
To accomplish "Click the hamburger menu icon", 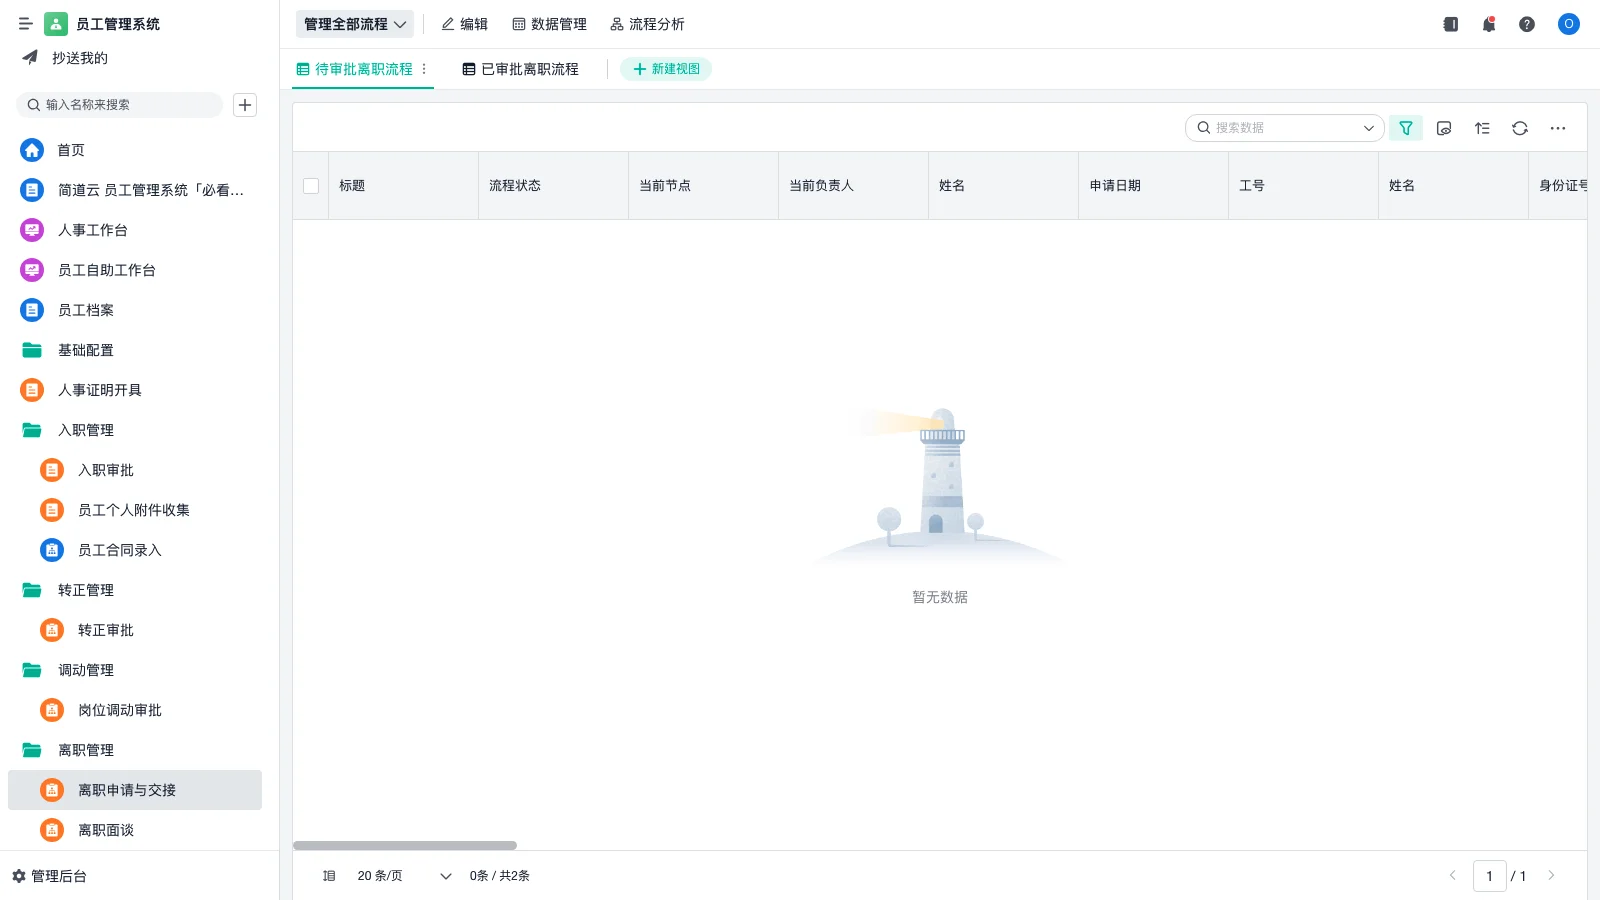I will coord(26,23).
